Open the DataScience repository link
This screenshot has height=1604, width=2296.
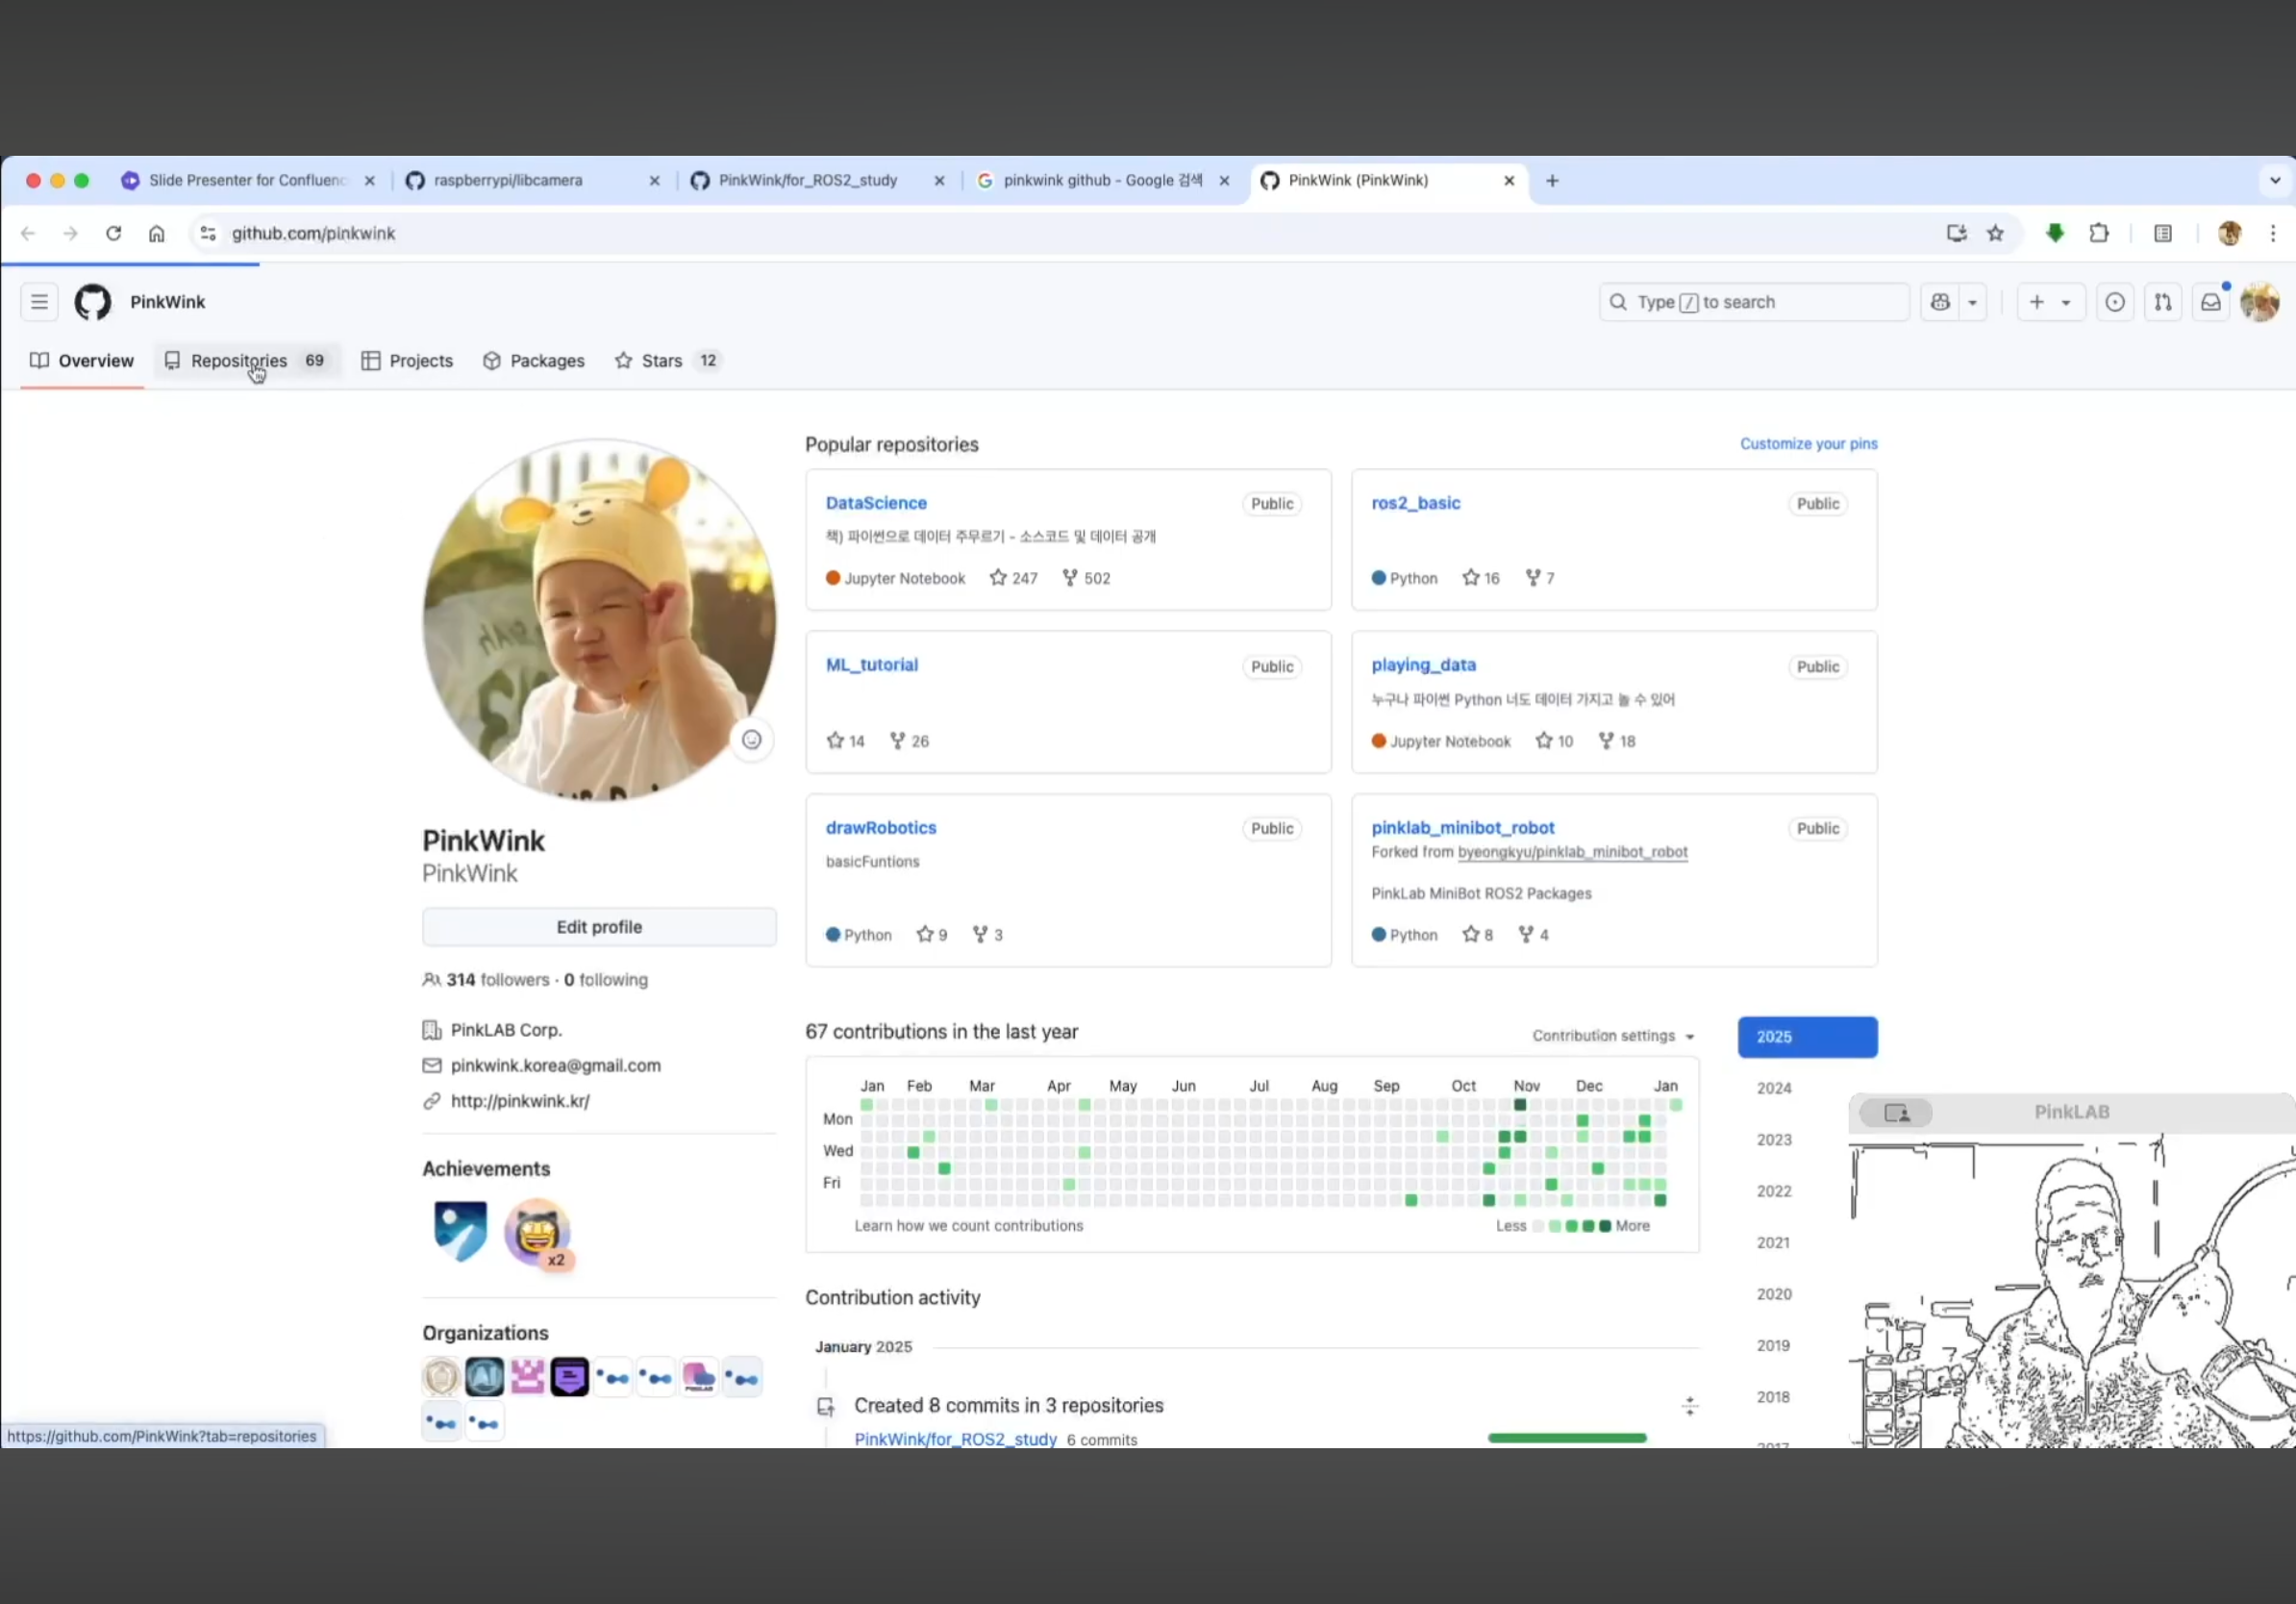(876, 503)
